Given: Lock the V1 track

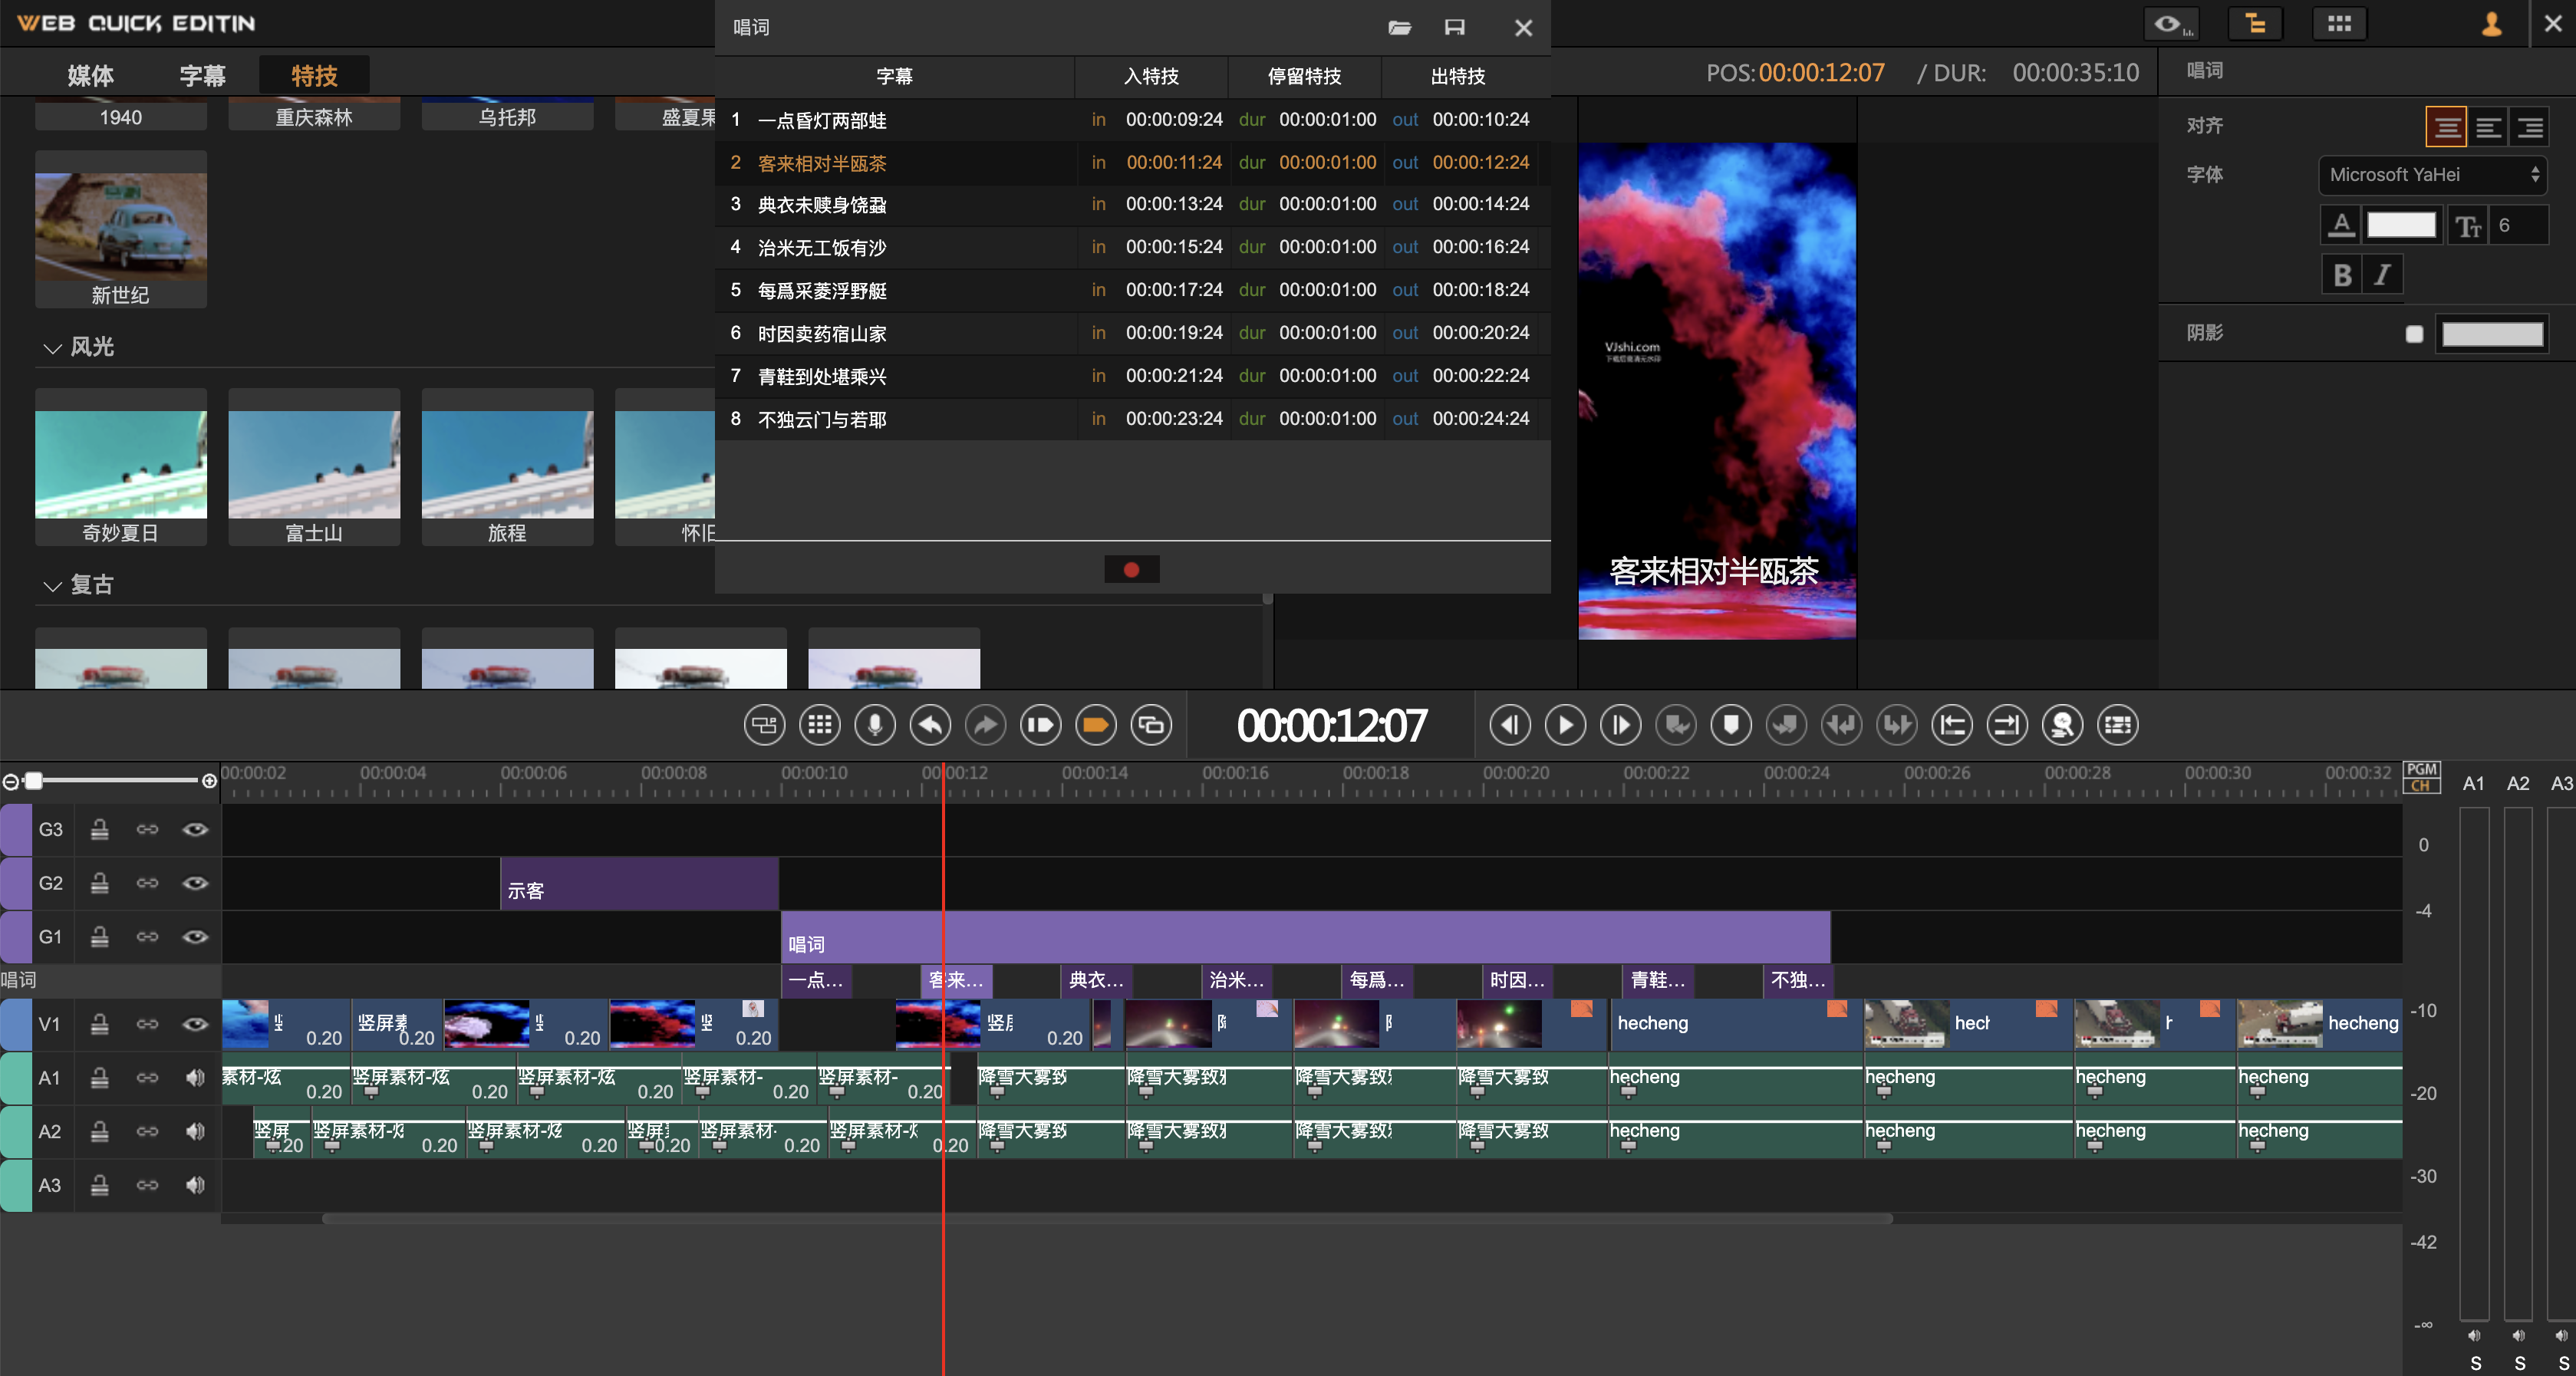Looking at the screenshot, I should [100, 1024].
